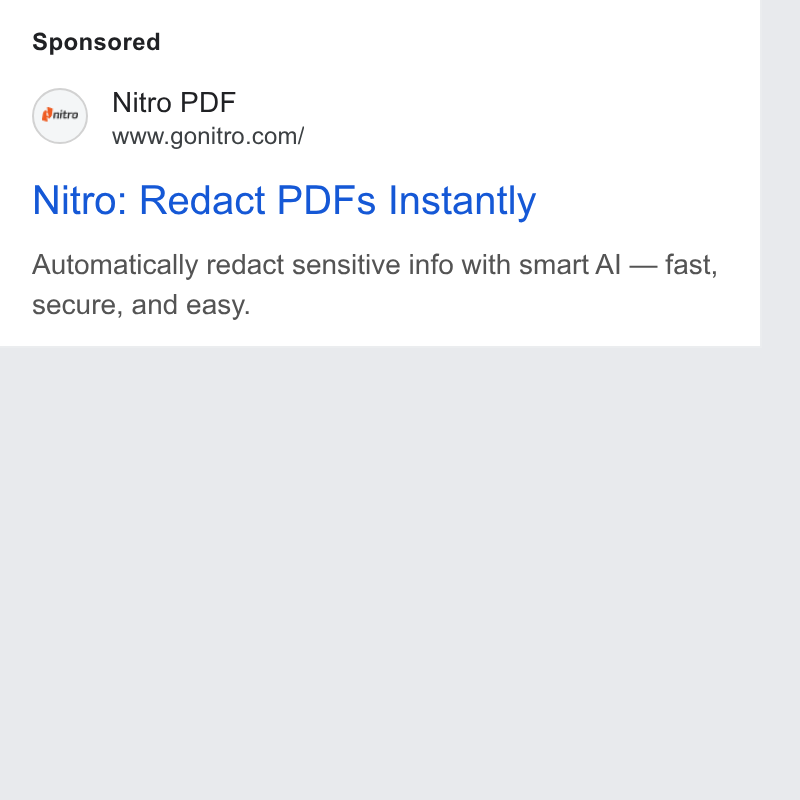
Task: Visit the www.gonitro.com/ address
Action: coord(208,136)
